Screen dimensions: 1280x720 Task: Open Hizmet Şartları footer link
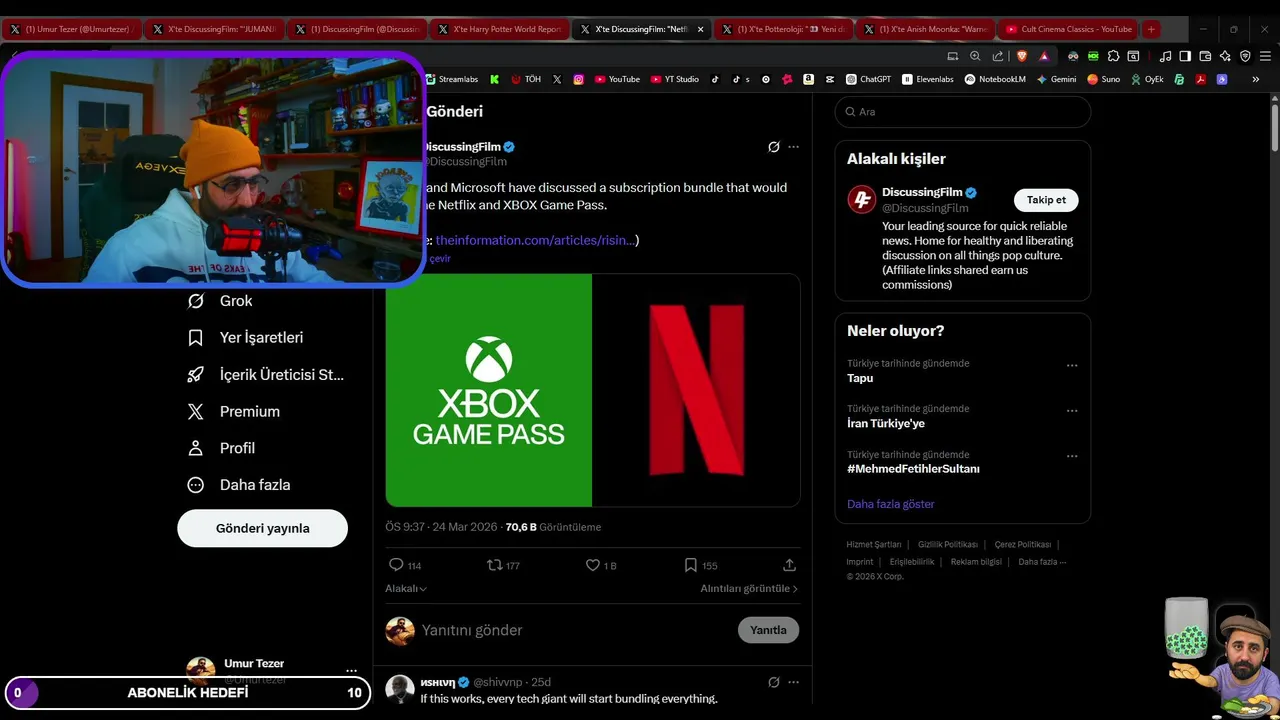pyautogui.click(x=874, y=545)
